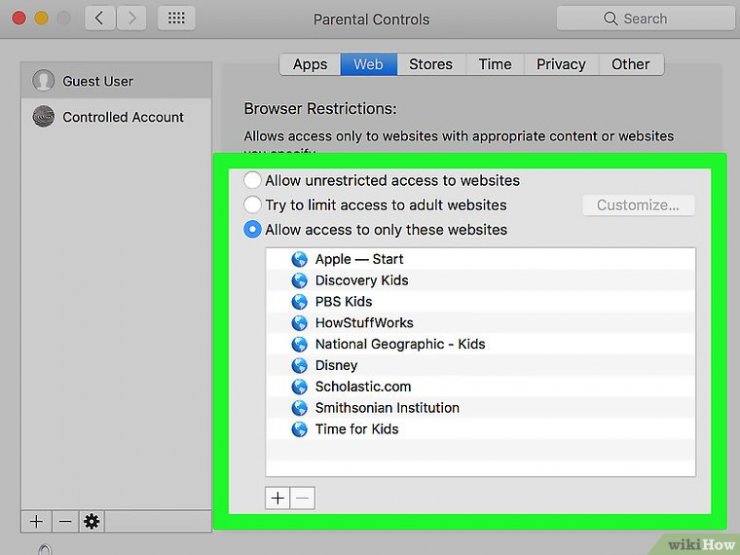The height and width of the screenshot is (555, 740).
Task: Select the HowStuffWorks website row
Action: [x=480, y=323]
